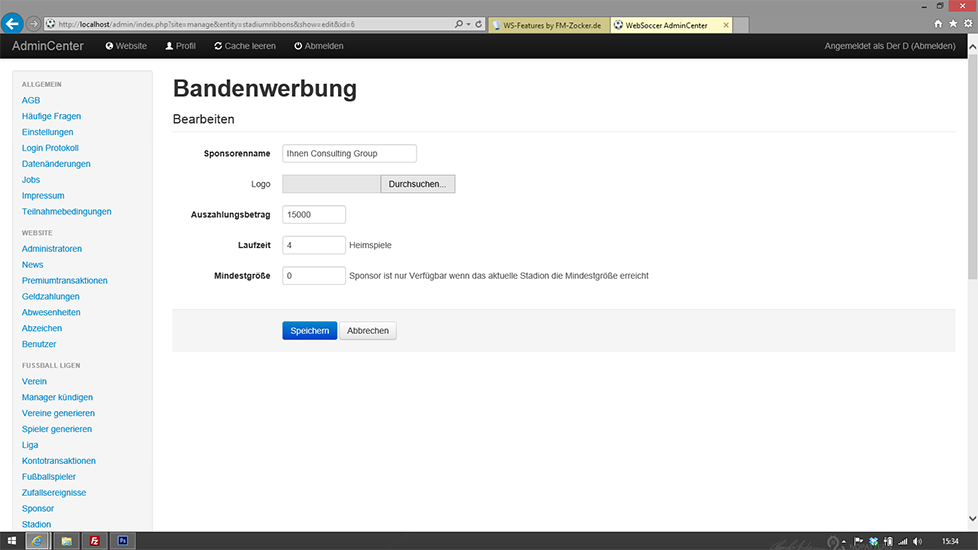This screenshot has height=550, width=978.
Task: Open Photoshop from the taskbar
Action: (122, 541)
